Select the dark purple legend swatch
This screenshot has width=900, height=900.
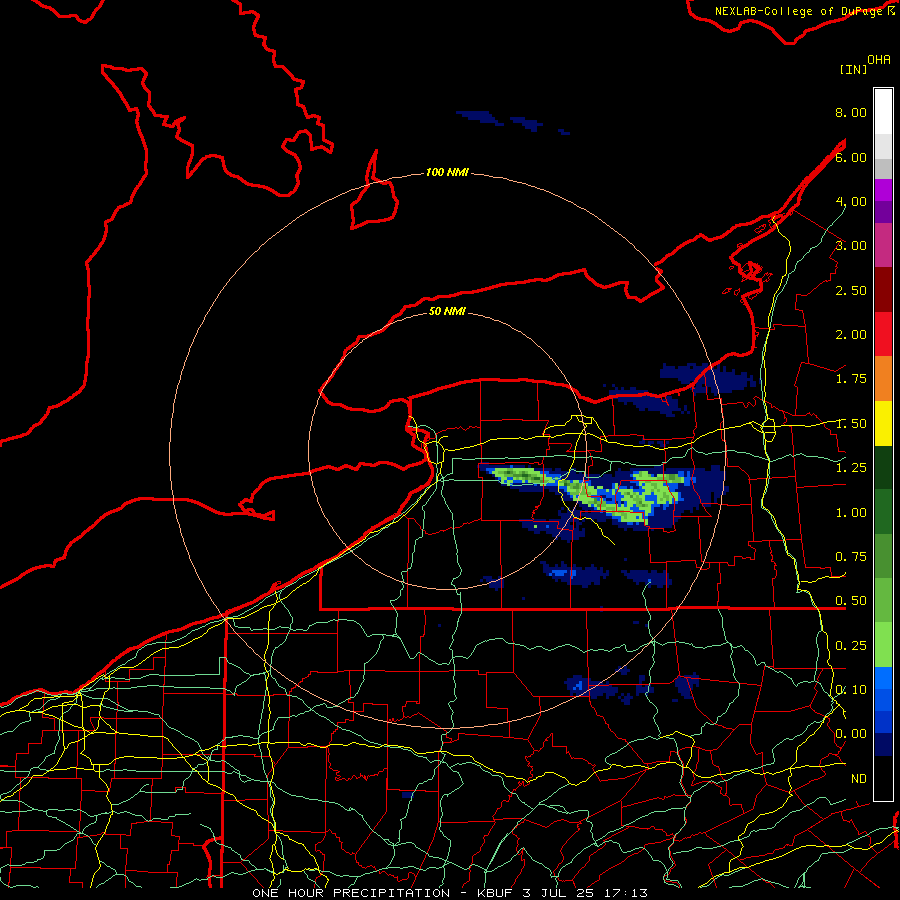pos(883,212)
